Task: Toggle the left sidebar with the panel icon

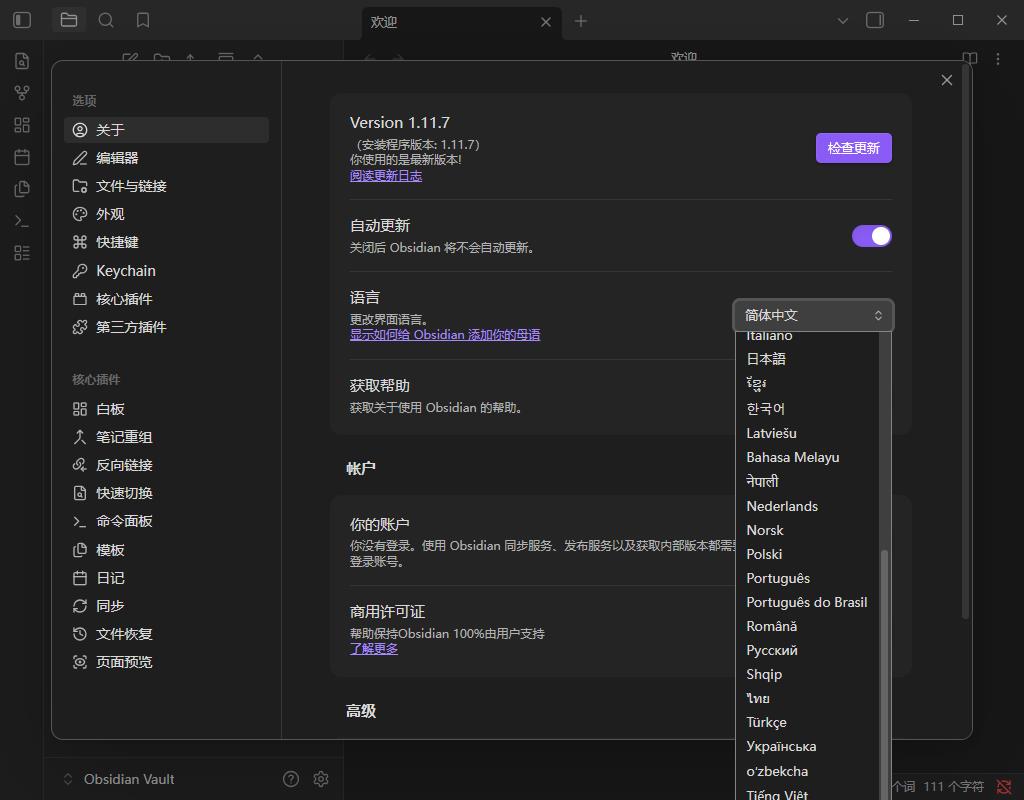Action: point(21,20)
